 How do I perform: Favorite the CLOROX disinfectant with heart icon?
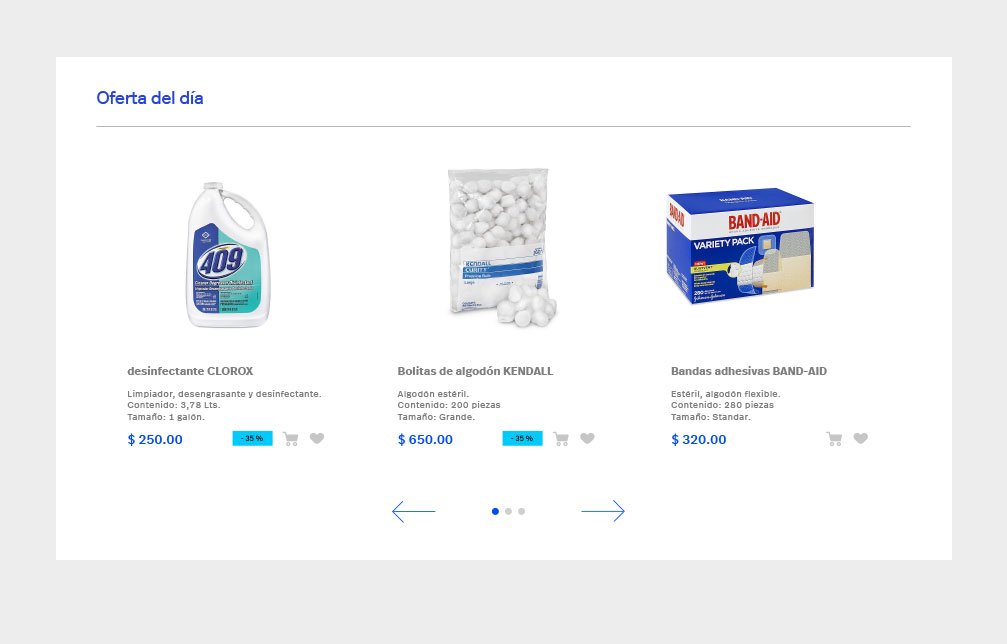(317, 438)
